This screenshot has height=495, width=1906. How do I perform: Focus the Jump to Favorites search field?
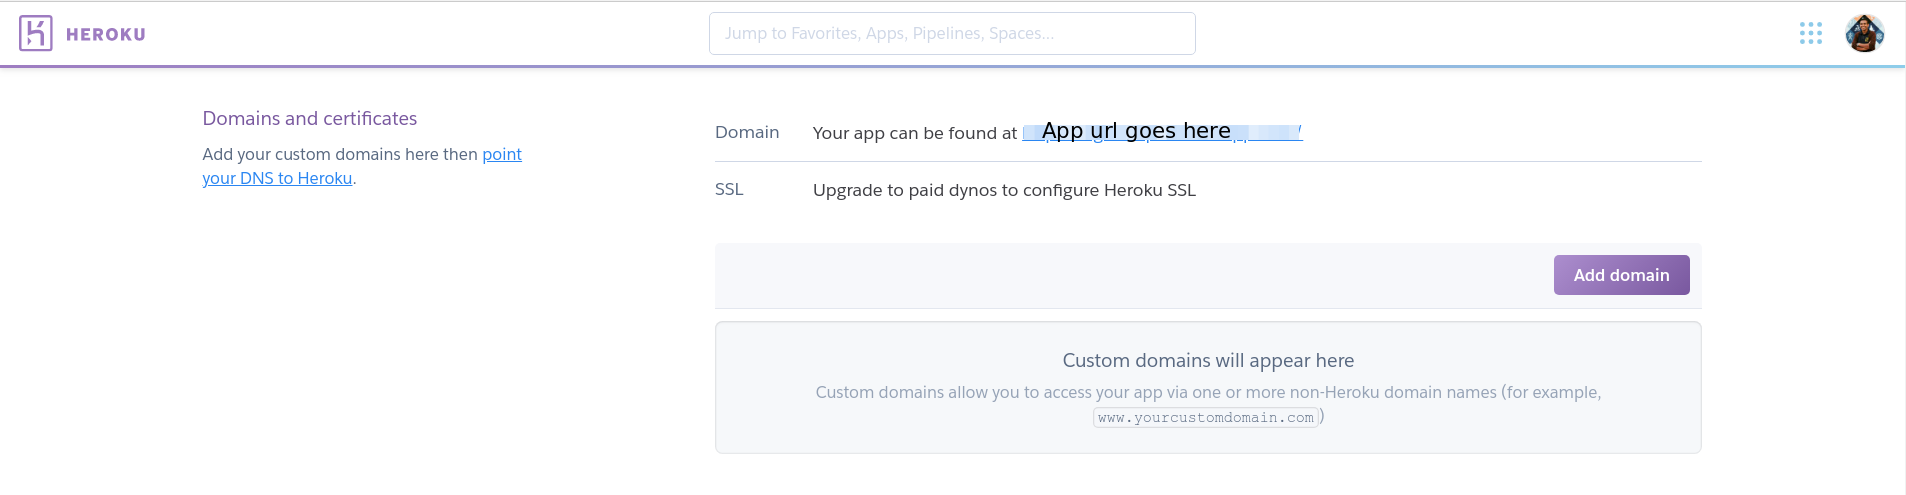[x=951, y=34]
